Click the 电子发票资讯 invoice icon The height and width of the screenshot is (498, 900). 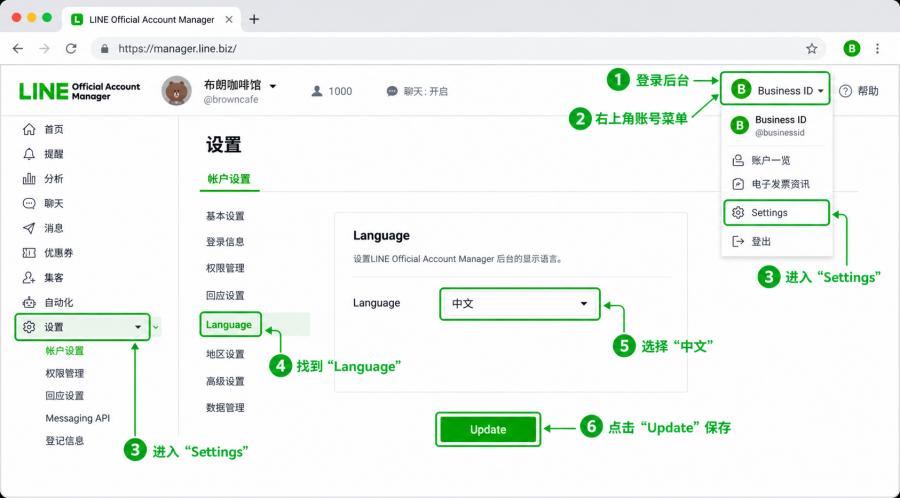tap(738, 184)
